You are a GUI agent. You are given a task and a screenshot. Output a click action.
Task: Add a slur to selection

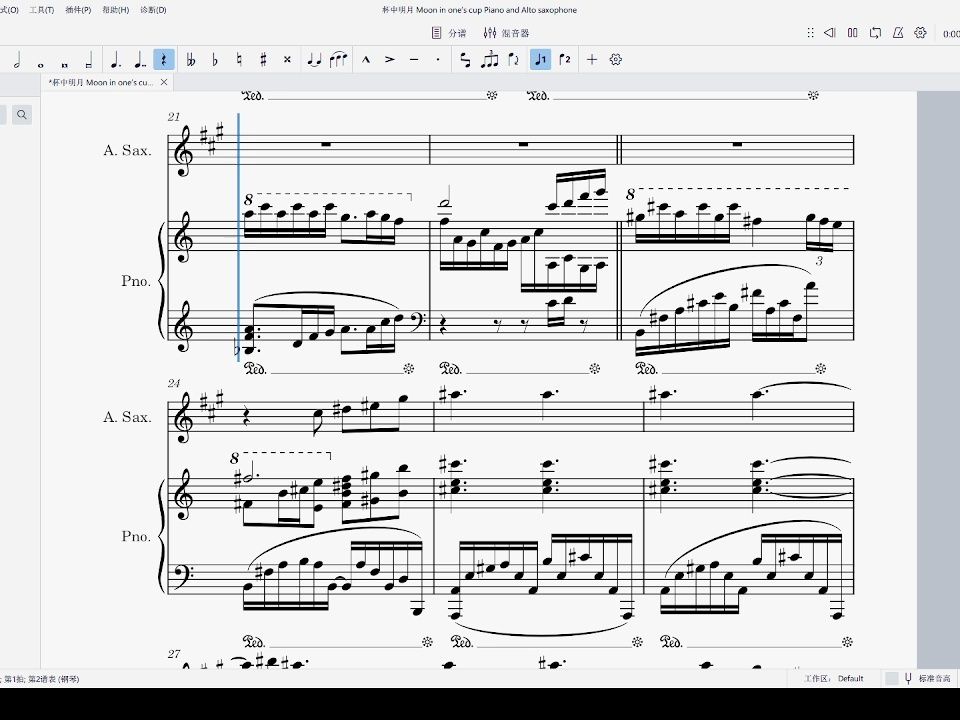pos(338,60)
